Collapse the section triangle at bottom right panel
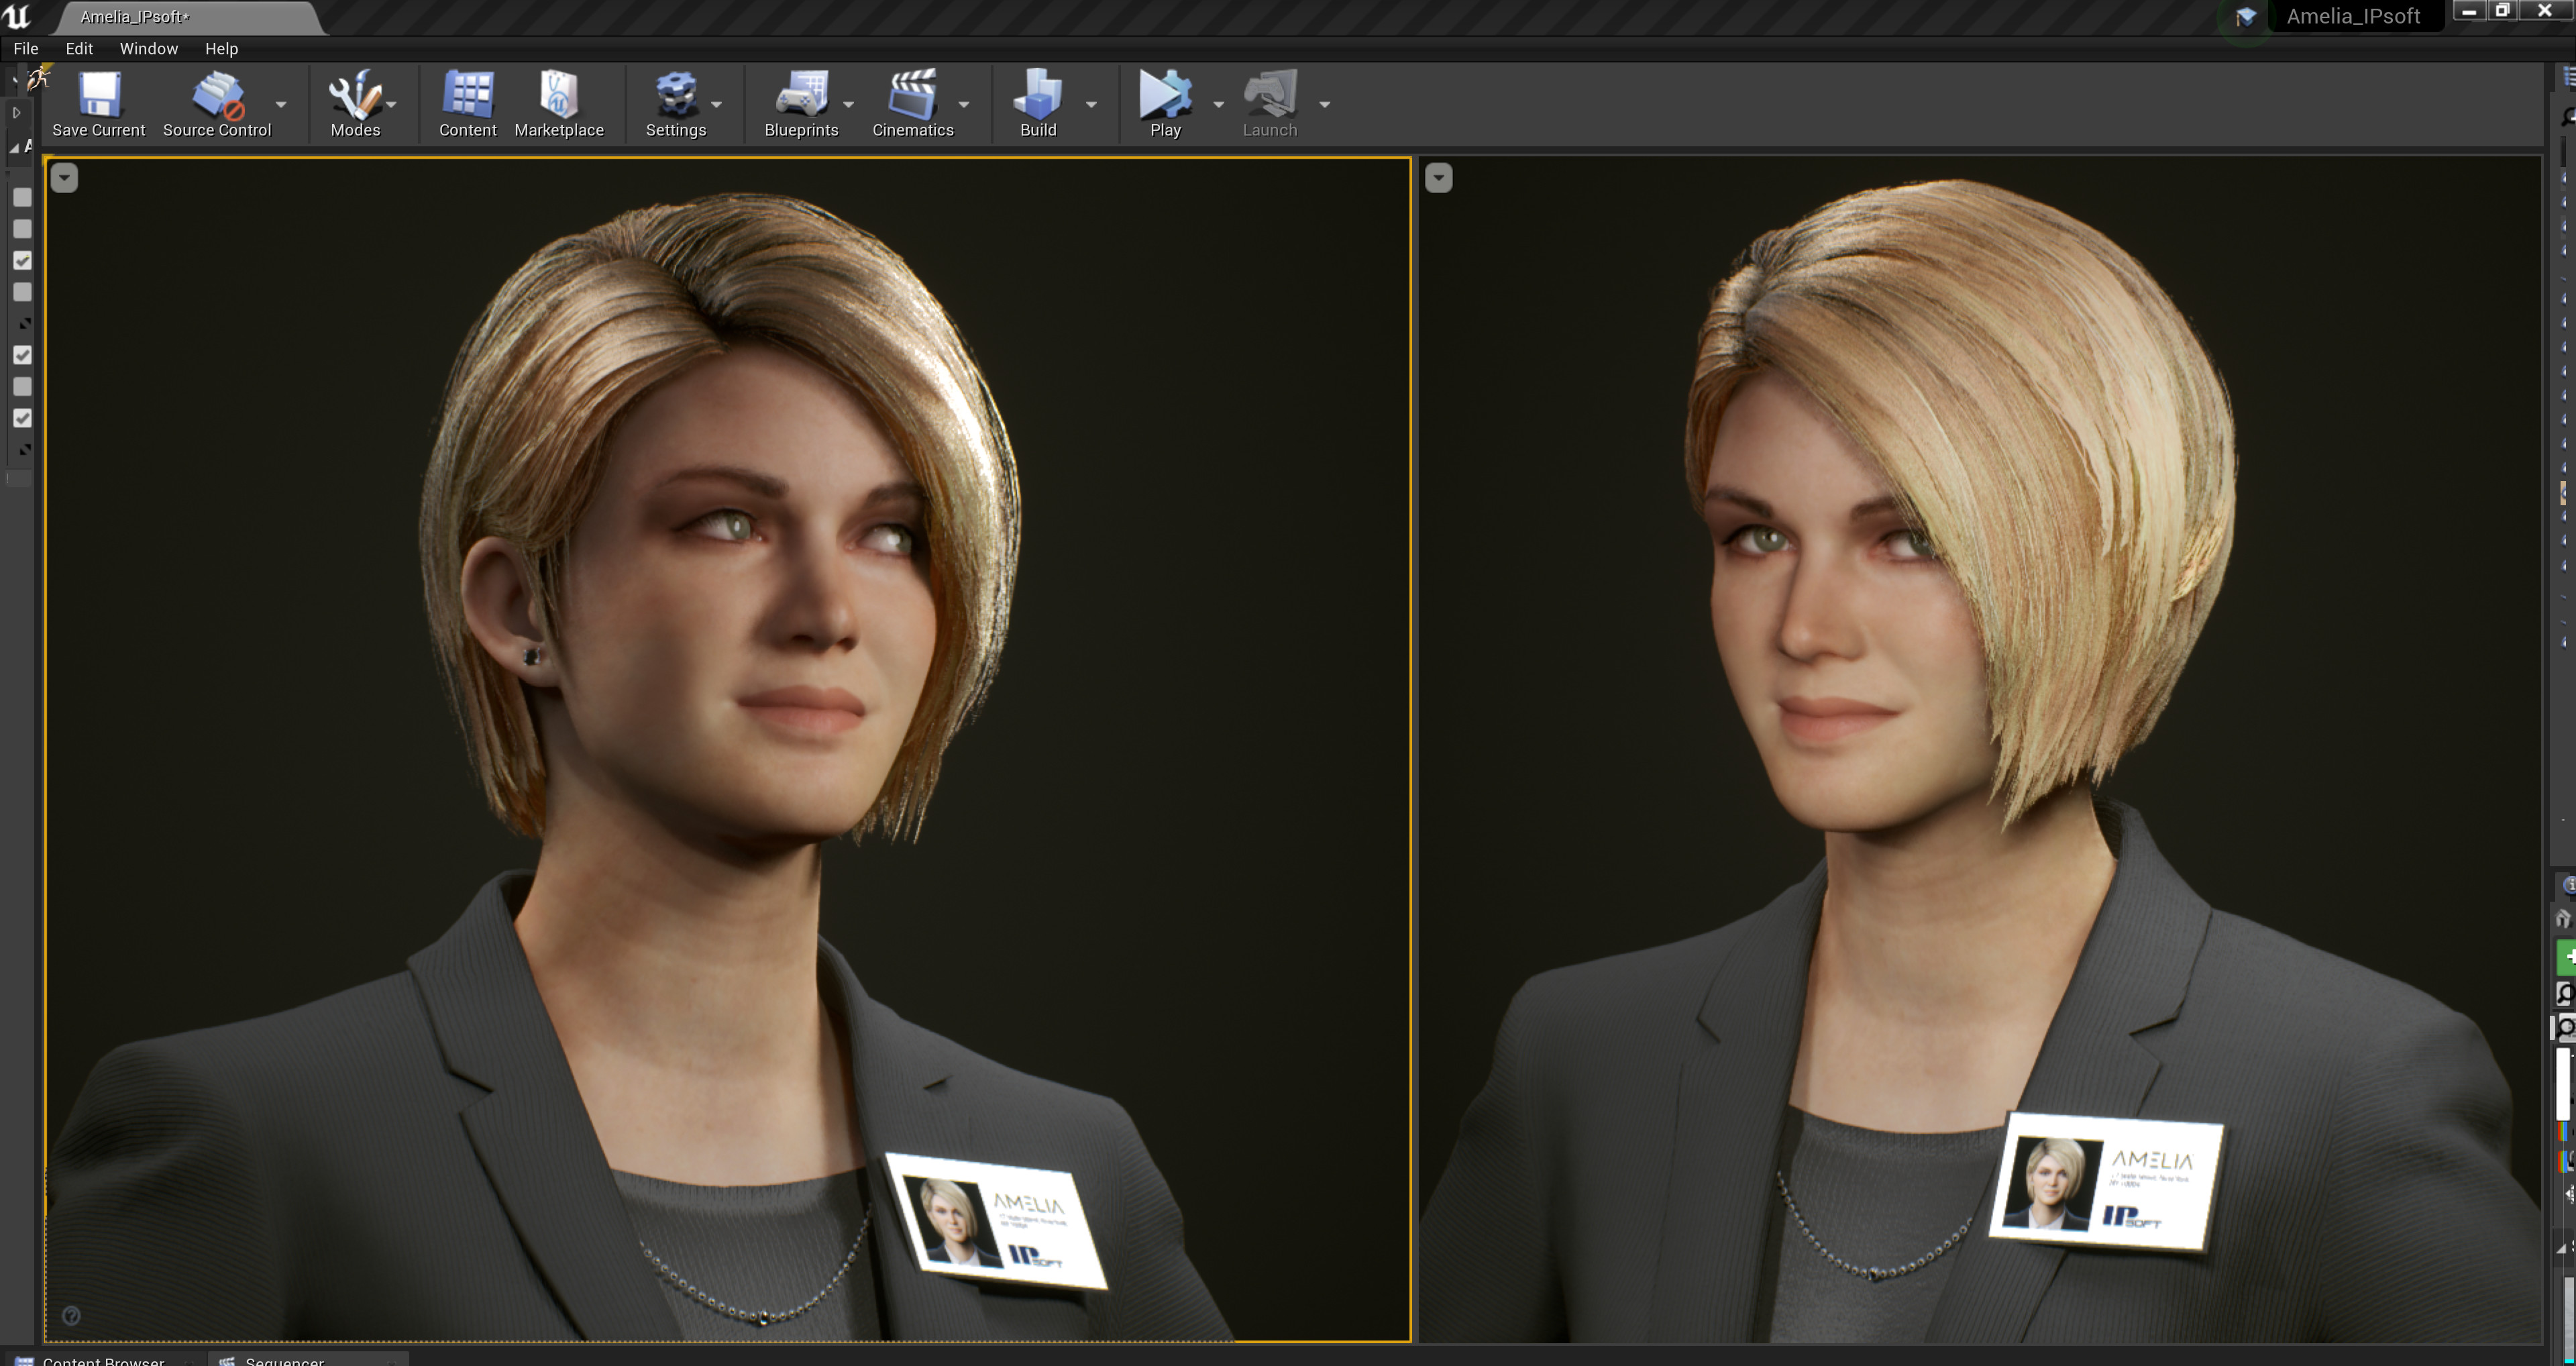This screenshot has width=2576, height=1366. click(x=2562, y=1248)
